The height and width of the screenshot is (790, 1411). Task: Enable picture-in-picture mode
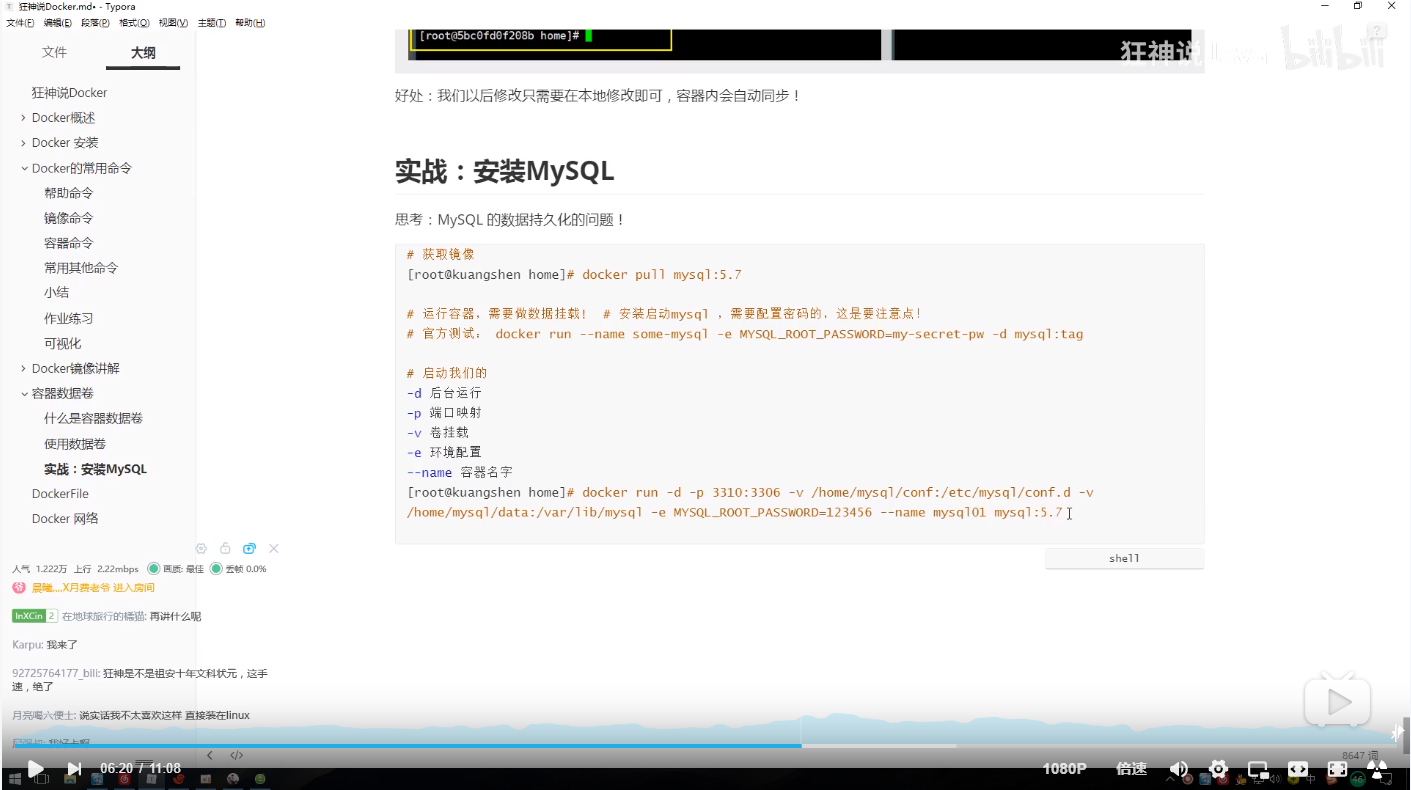coord(1258,770)
